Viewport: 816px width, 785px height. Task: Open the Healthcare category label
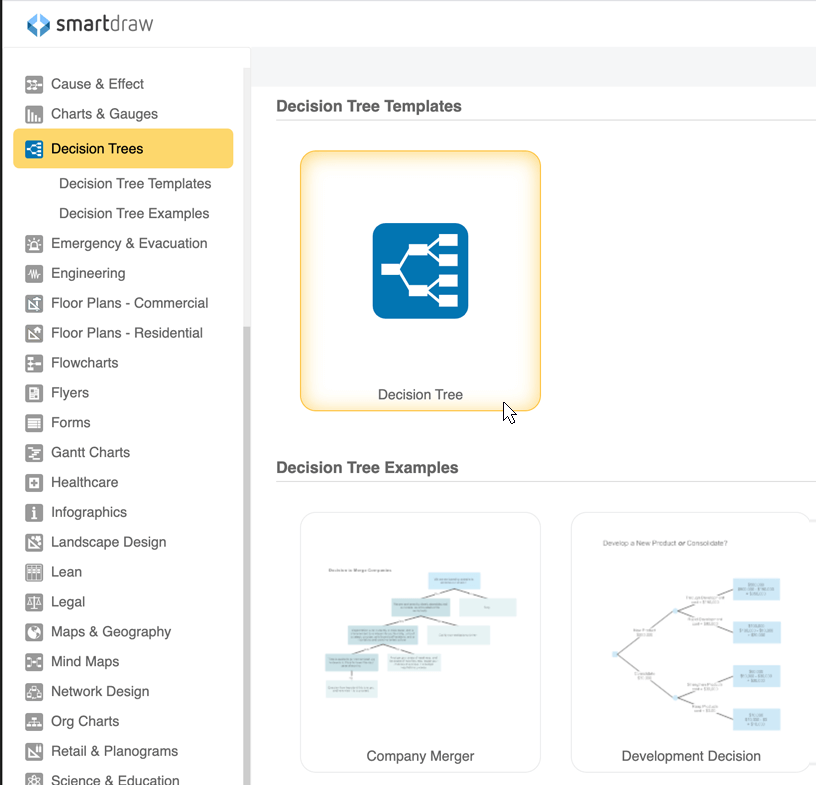pos(84,483)
